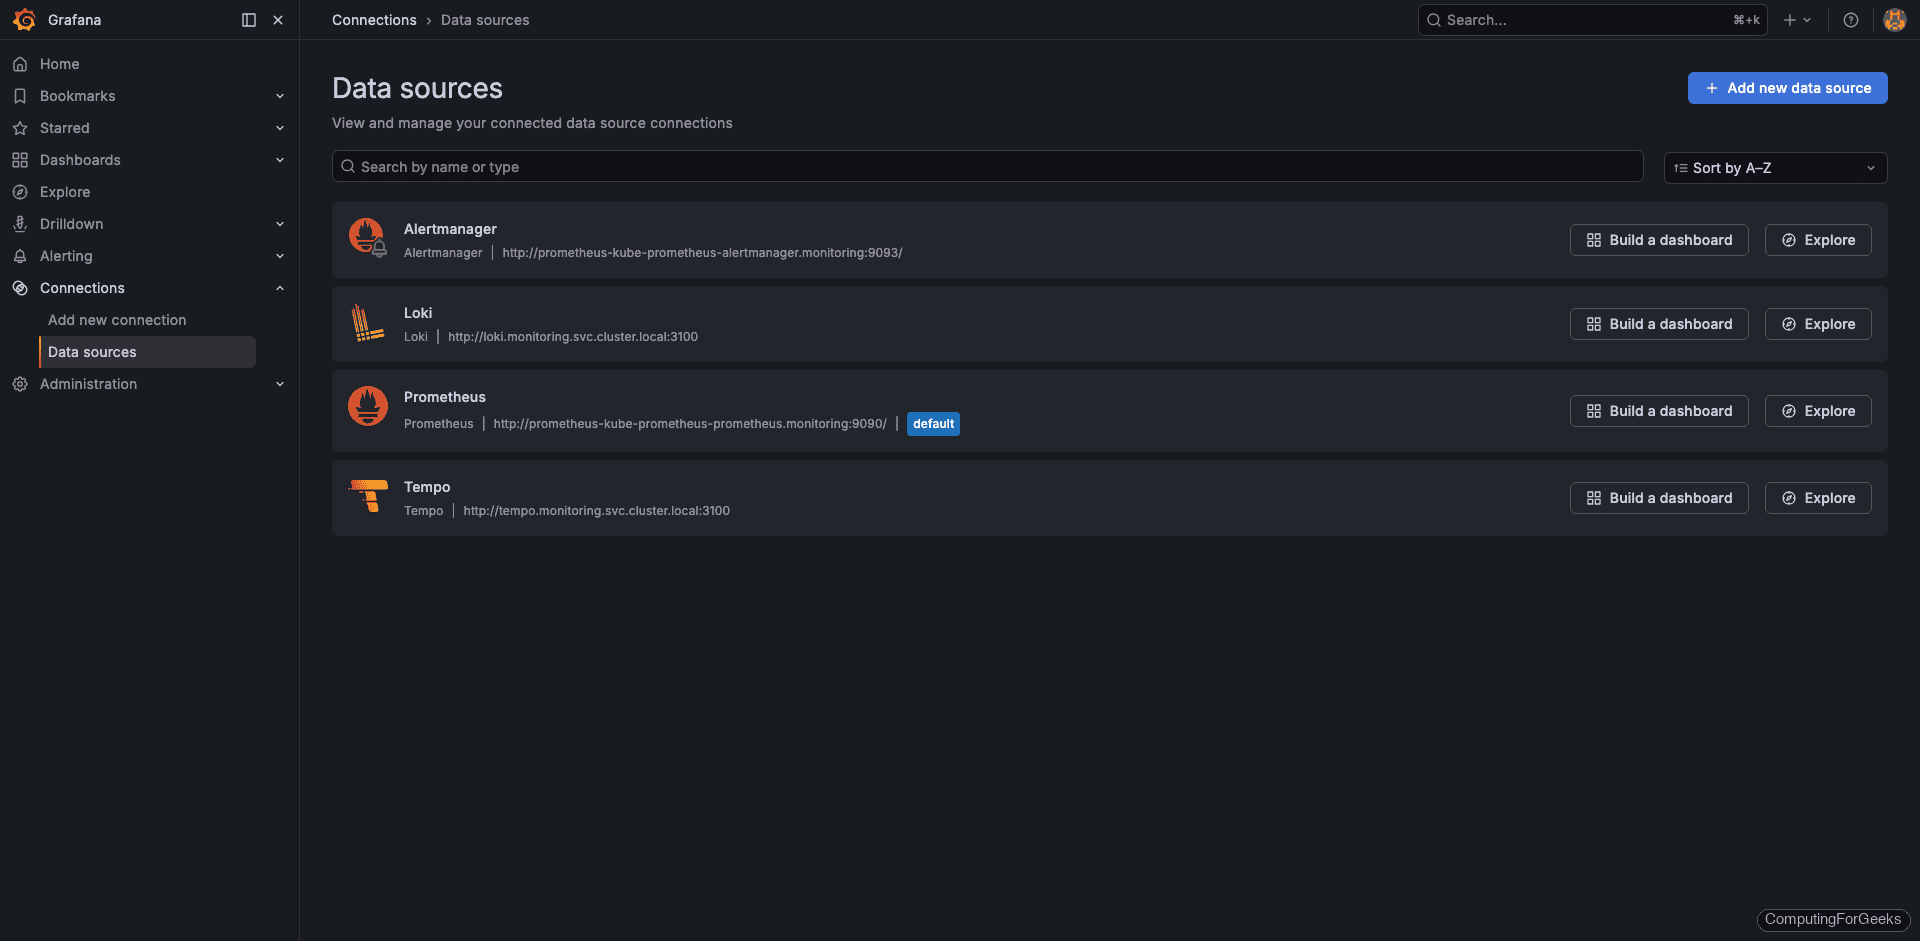Click the Administration gear icon
The width and height of the screenshot is (1920, 941).
(20, 383)
